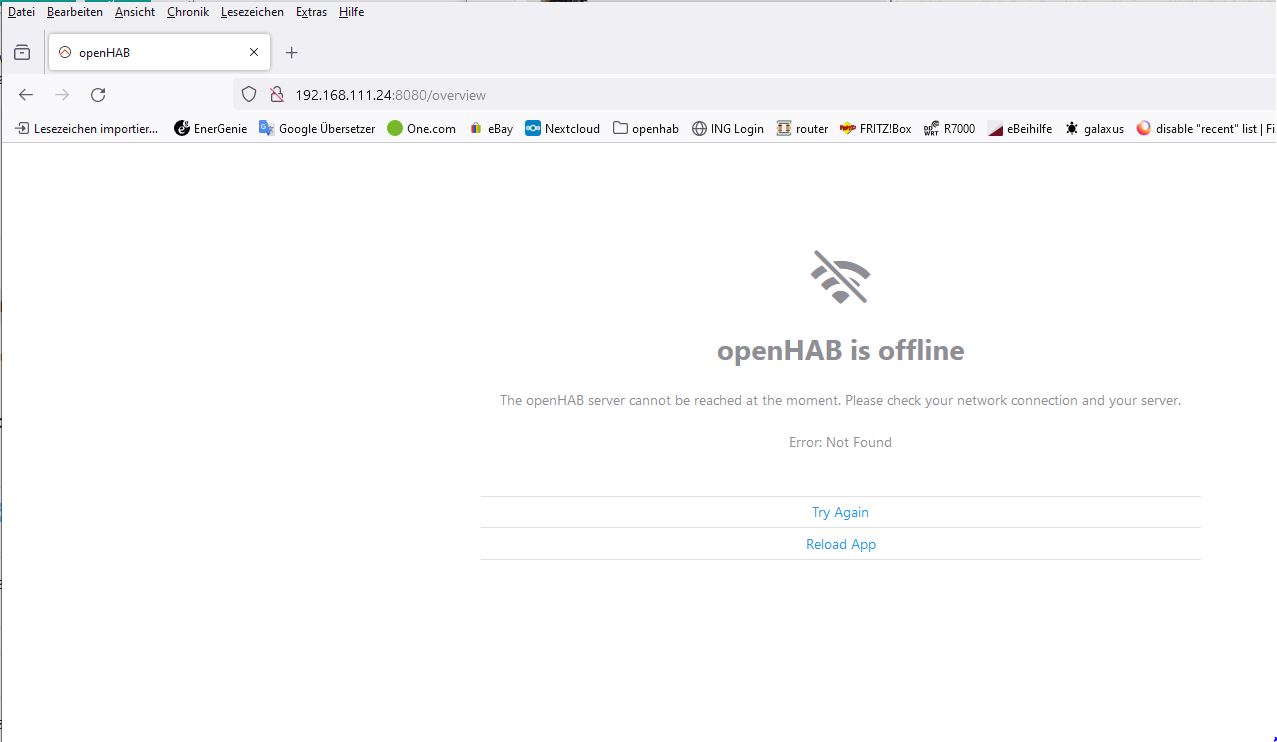The width and height of the screenshot is (1277, 742).
Task: Reload the current page
Action: click(98, 95)
